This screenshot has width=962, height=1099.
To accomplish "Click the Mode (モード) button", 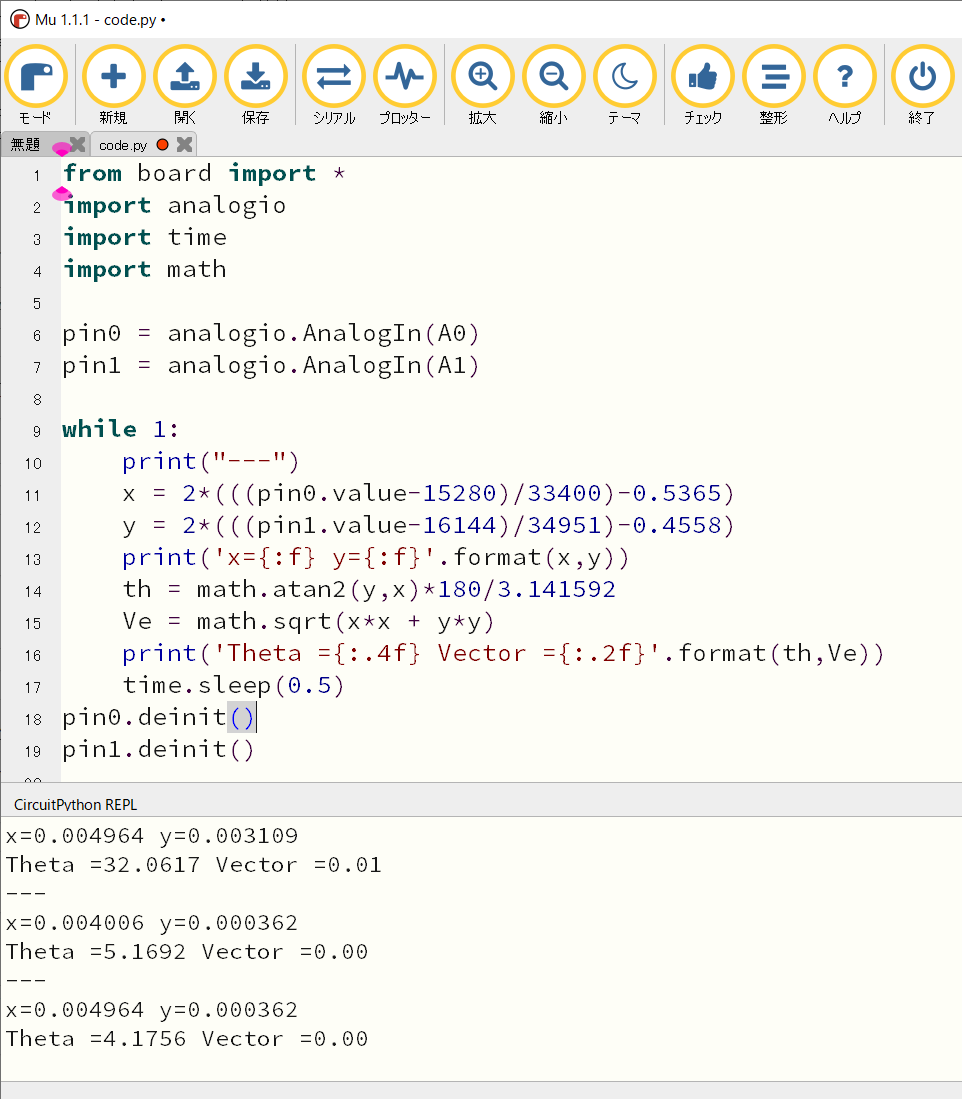I will [36, 78].
